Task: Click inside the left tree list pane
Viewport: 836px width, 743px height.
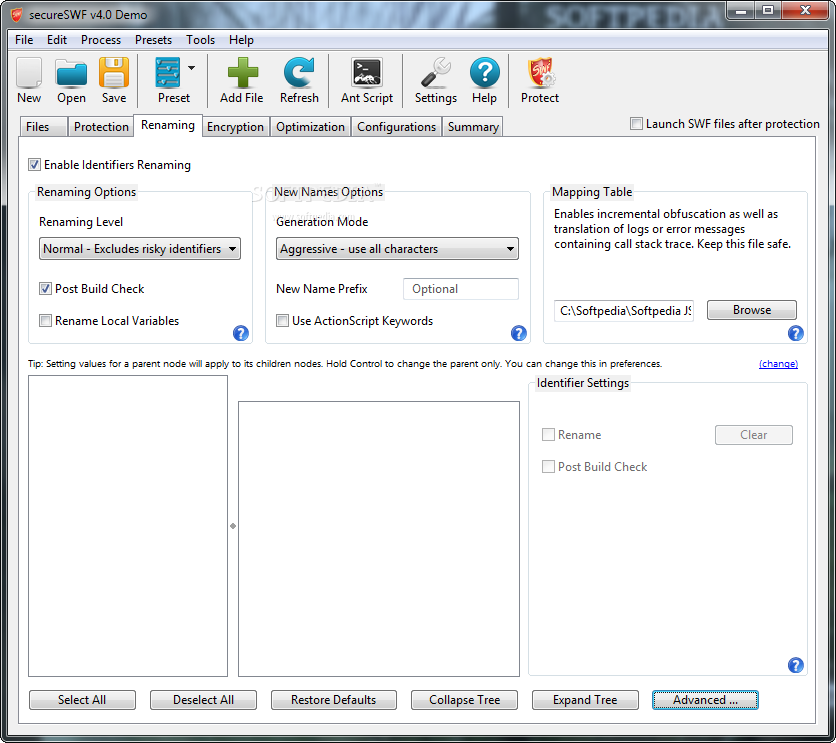Action: (x=128, y=526)
